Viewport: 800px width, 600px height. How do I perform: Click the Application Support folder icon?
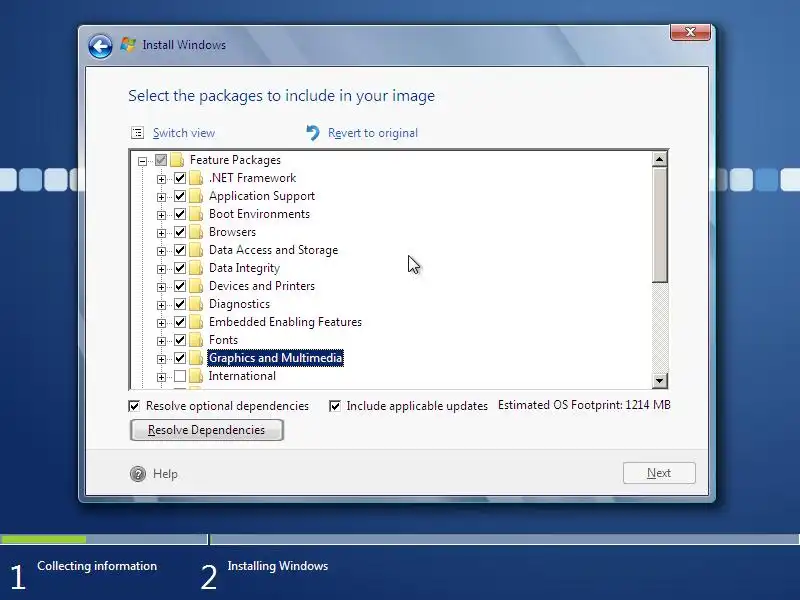pyautogui.click(x=196, y=196)
